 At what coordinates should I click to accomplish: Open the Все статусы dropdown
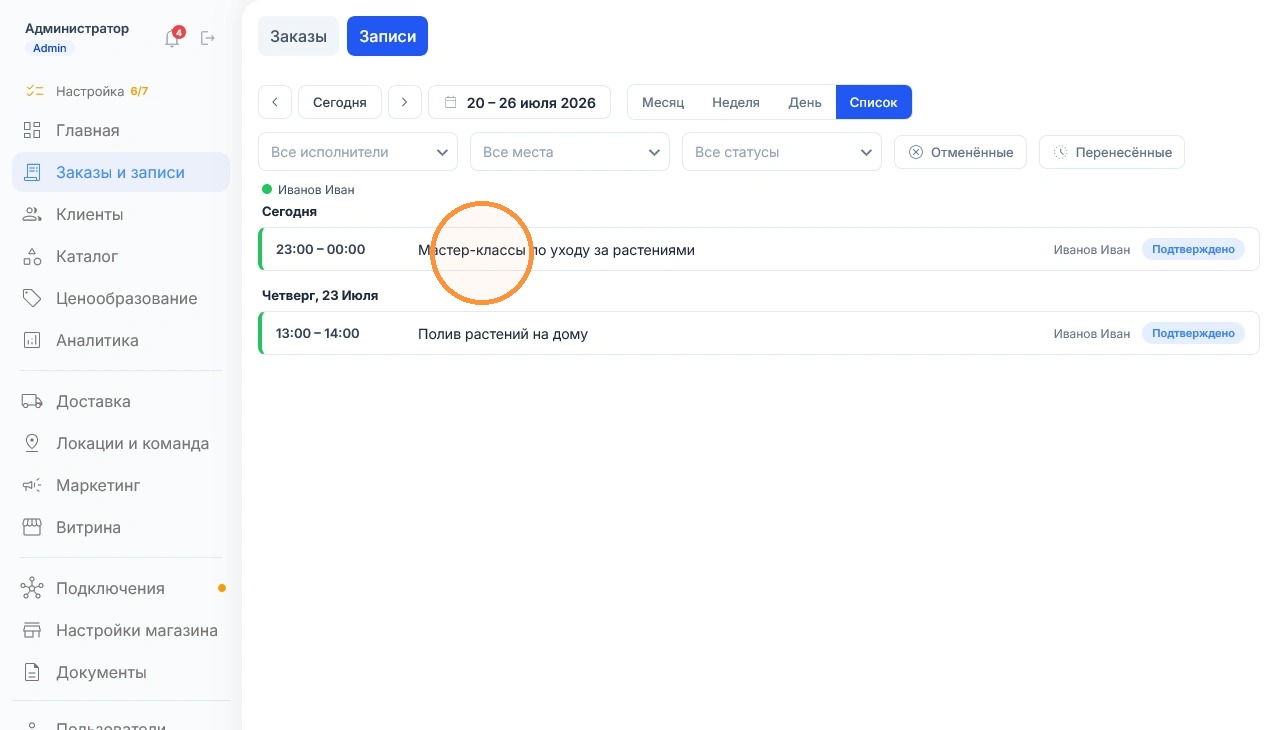click(782, 152)
